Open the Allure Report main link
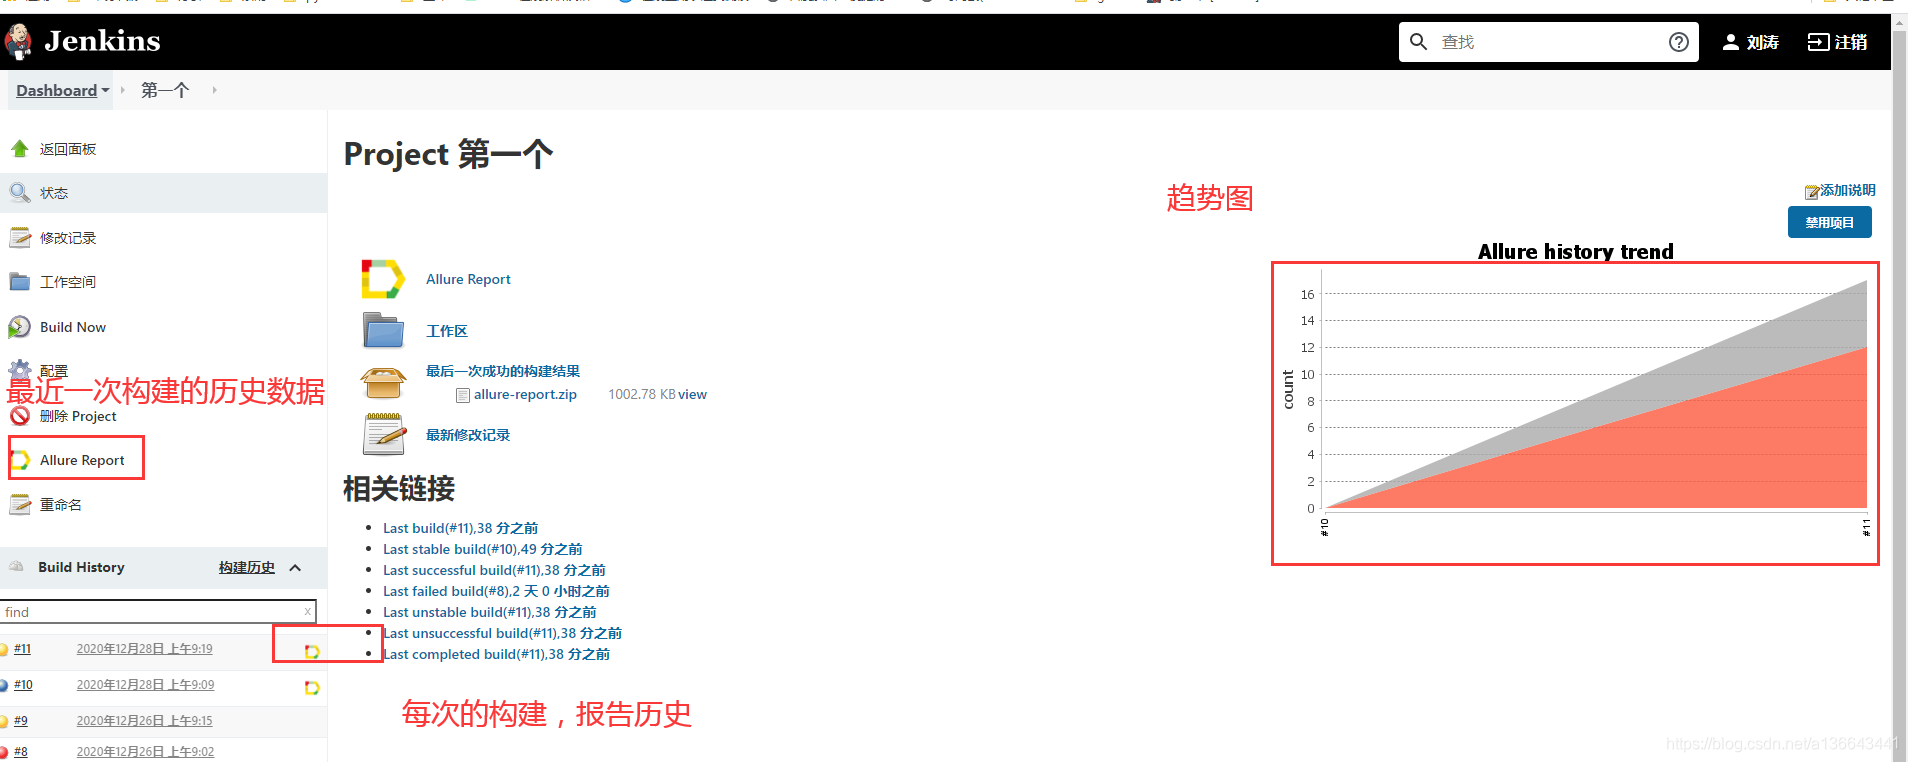Screen dimensions: 1908x762 468,279
